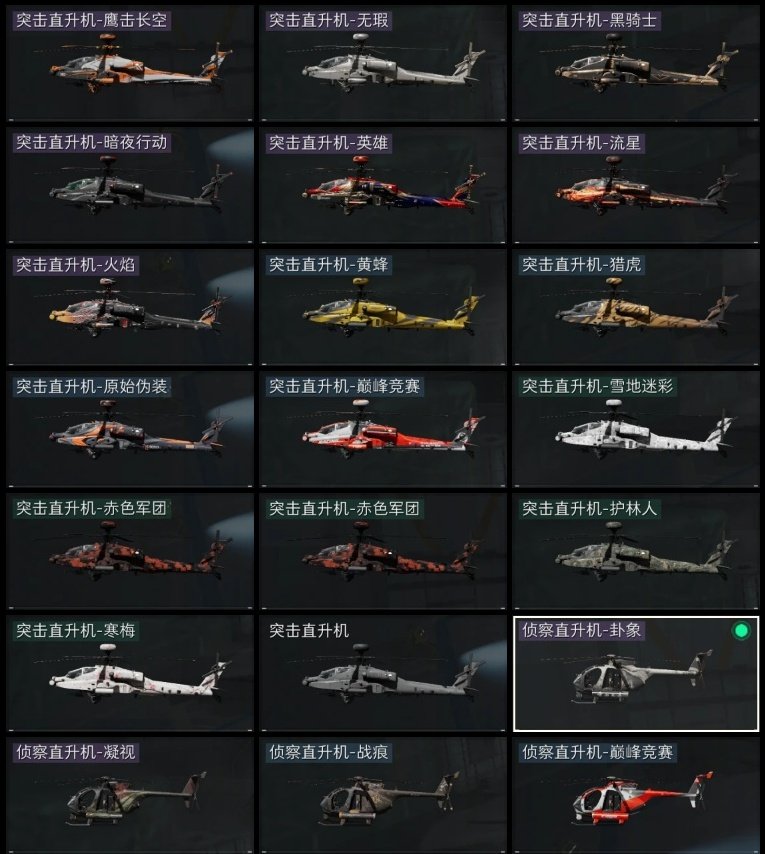The image size is (765, 854).
Task: Pick the red 侦察直升机-巅峰竞赛 skin
Action: pos(636,795)
